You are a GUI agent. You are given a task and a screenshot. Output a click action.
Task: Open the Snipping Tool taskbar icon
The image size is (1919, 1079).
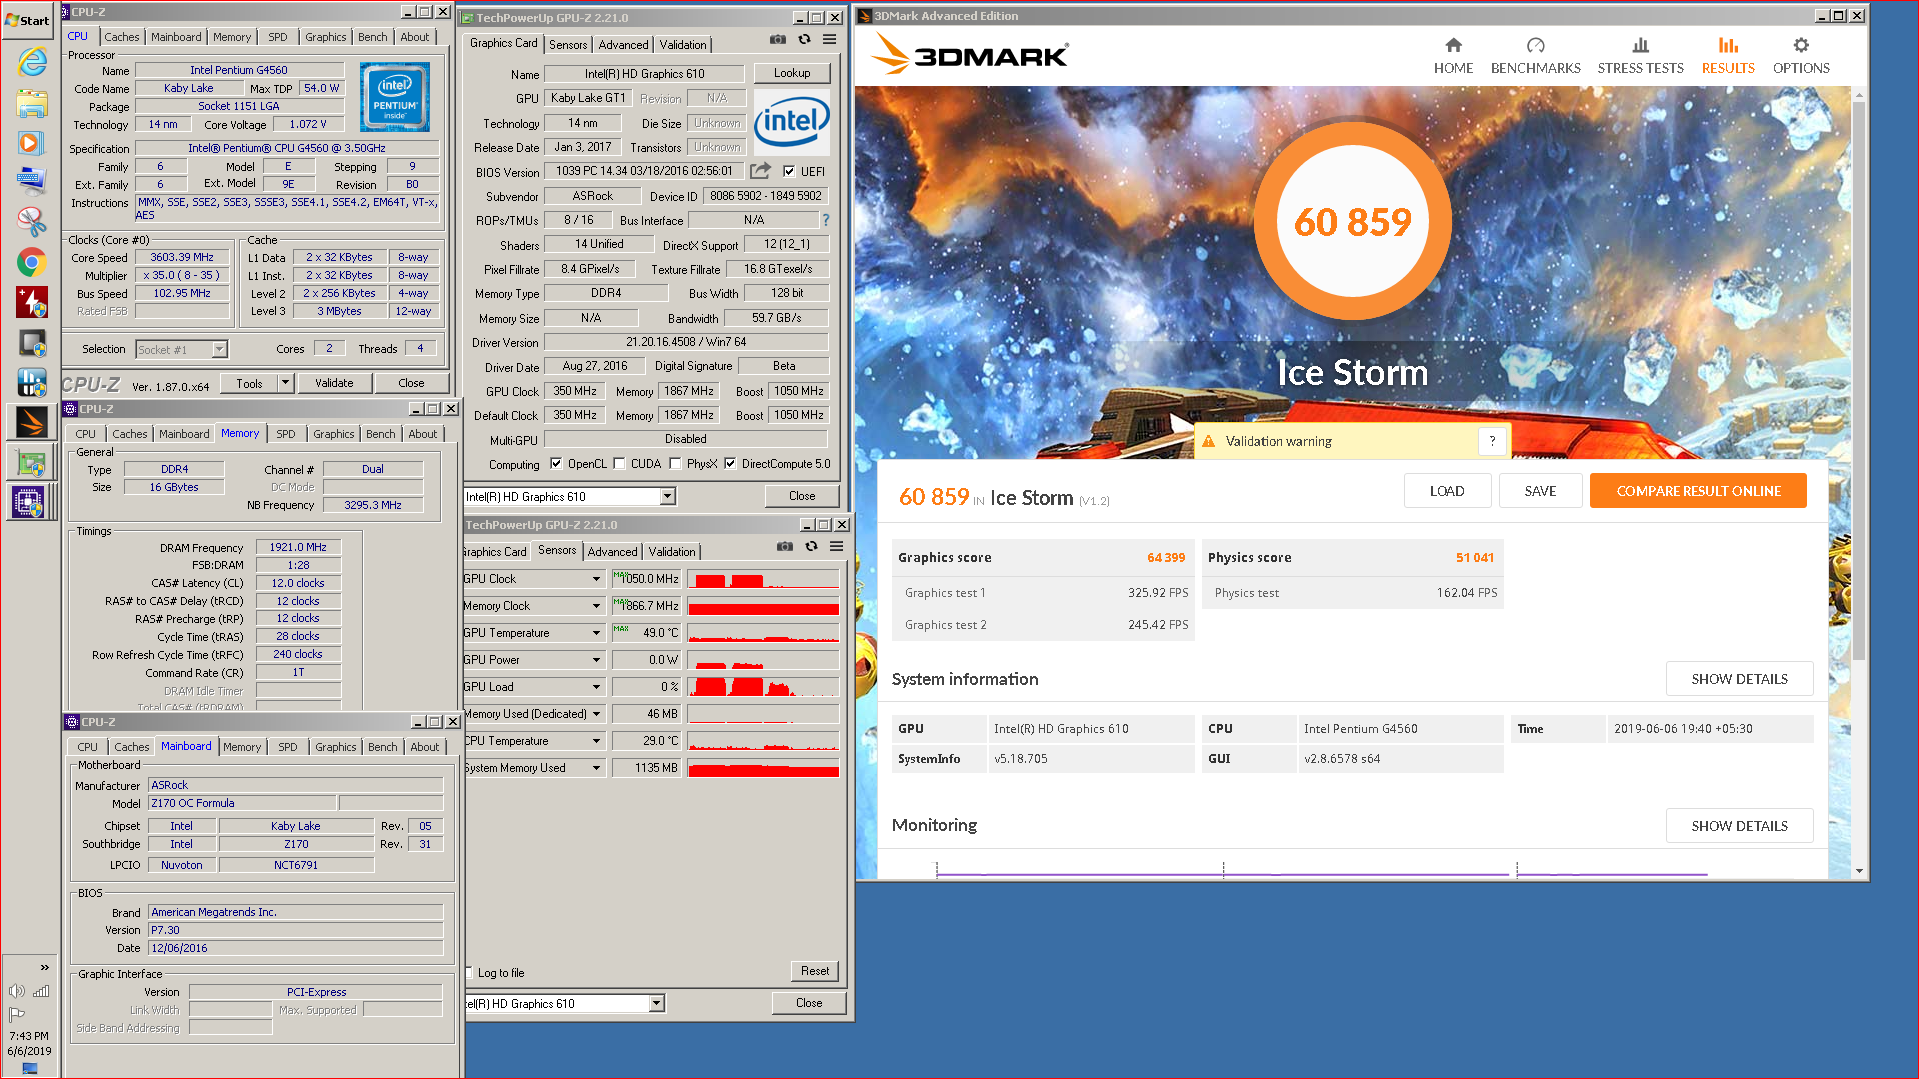coord(32,221)
